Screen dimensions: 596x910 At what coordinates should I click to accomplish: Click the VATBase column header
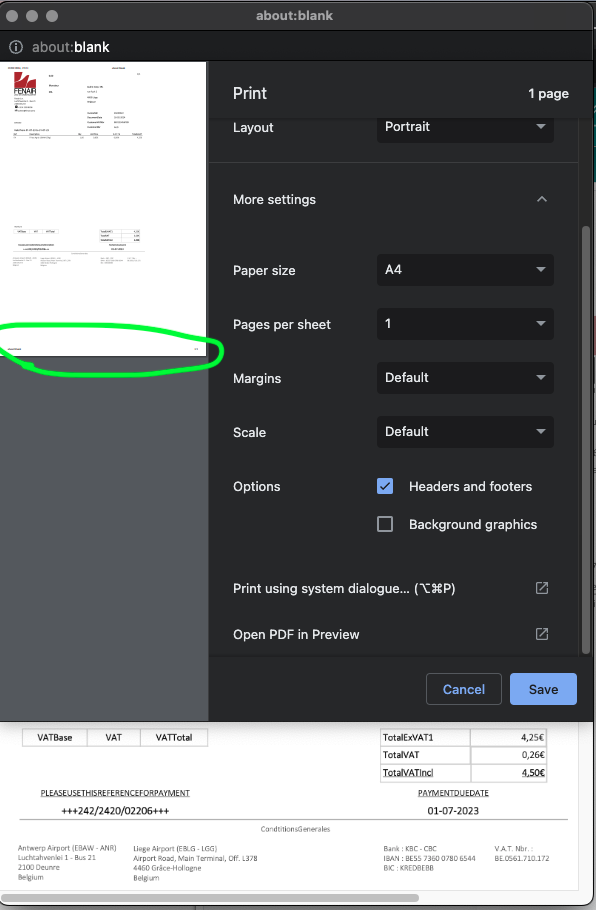(x=55, y=738)
